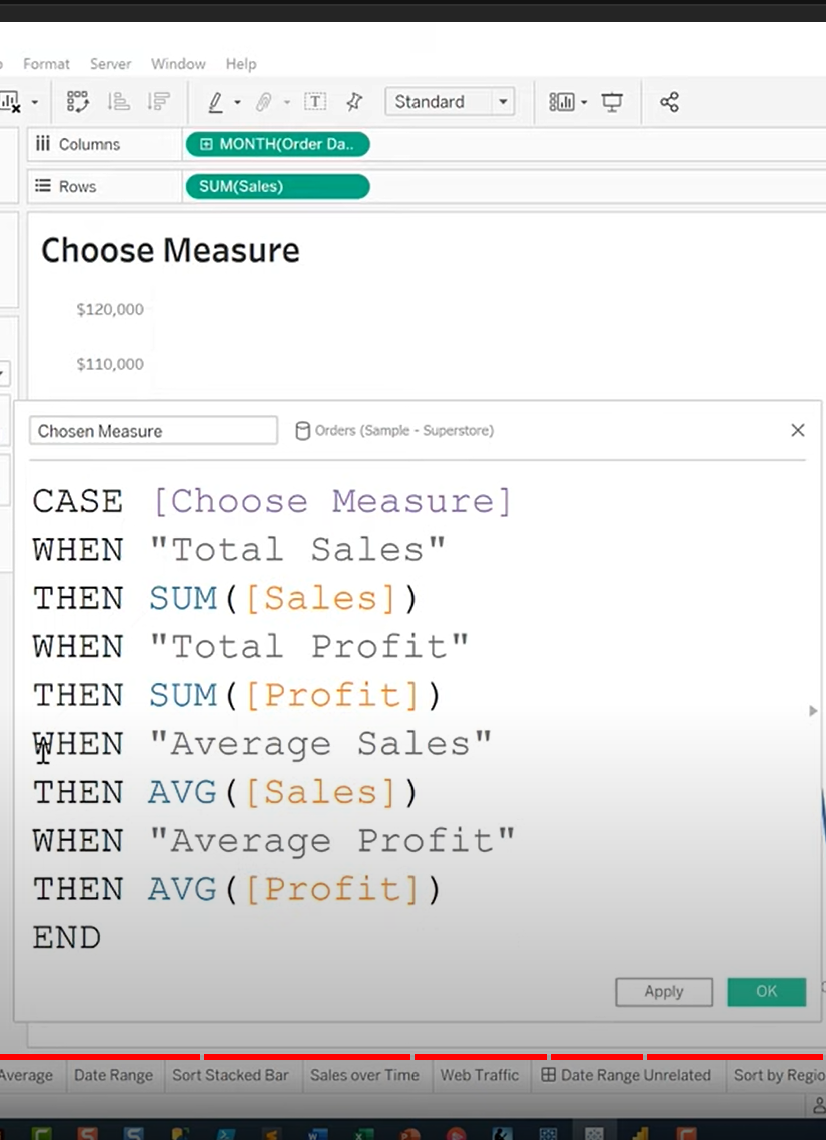Viewport: 826px width, 1140px height.
Task: Select the swap rows and columns tool
Action: click(77, 101)
